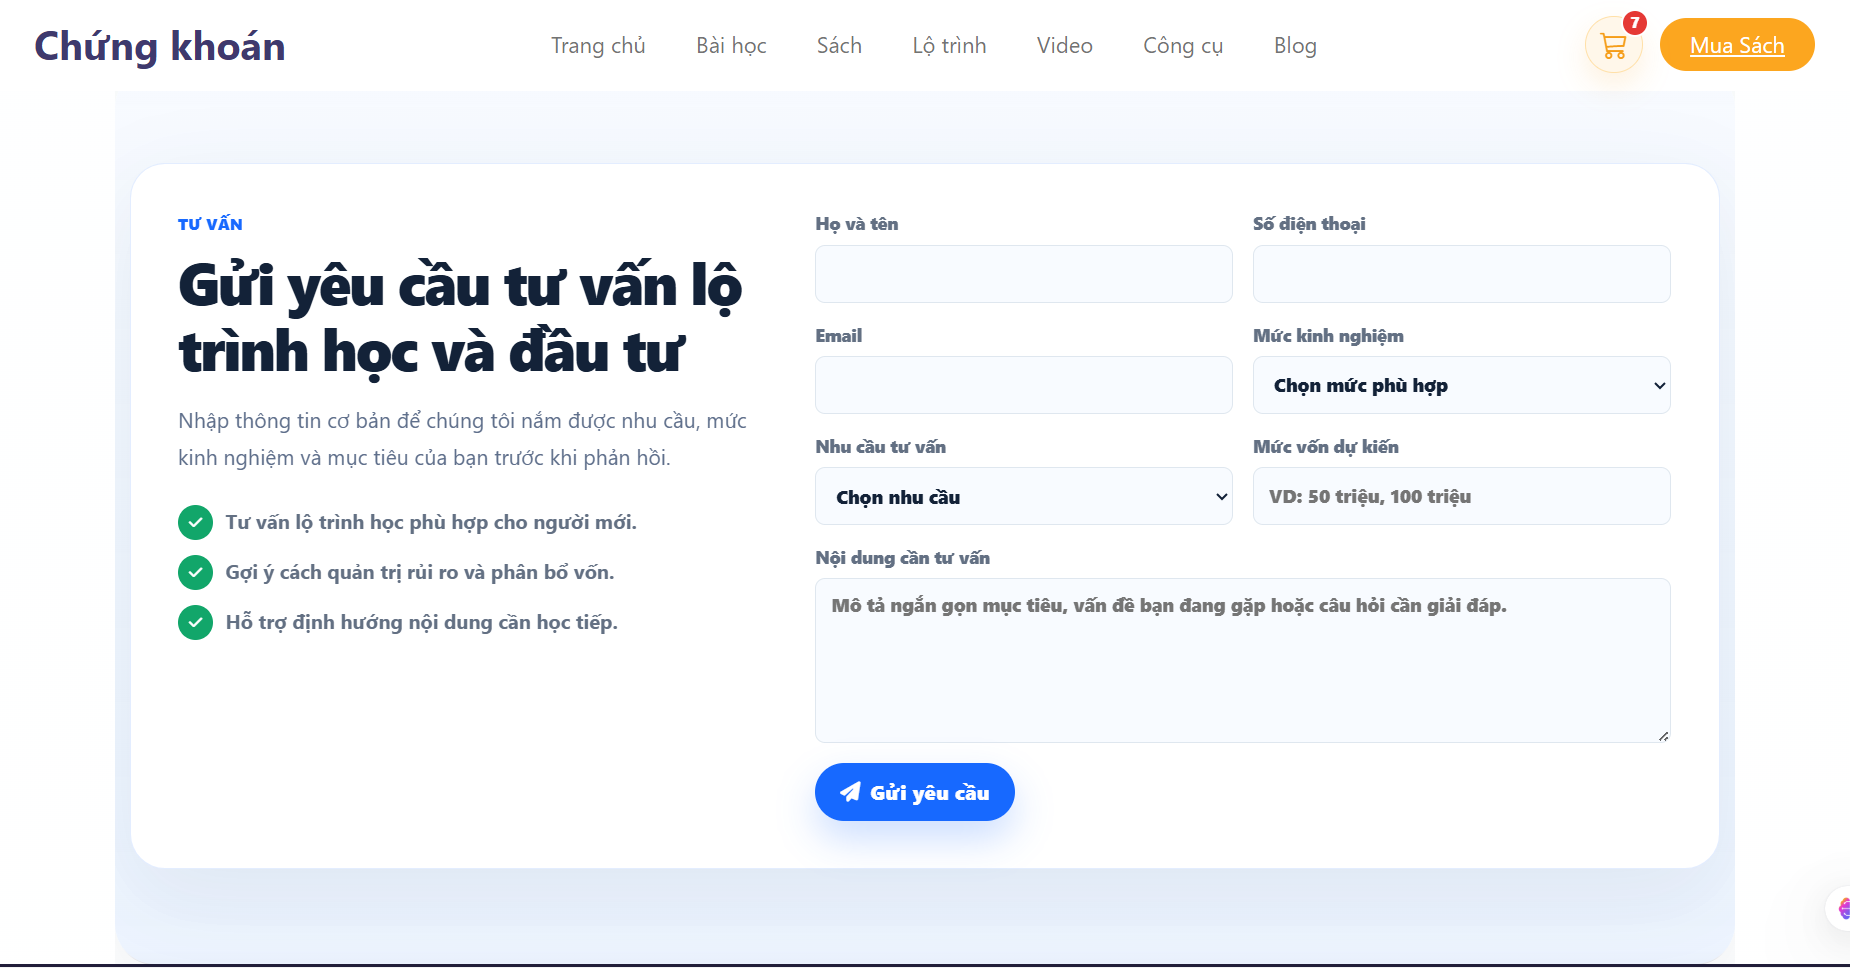Viewport: 1850px width, 968px height.
Task: Click the floating chat widget at right edge
Action: coord(1839,909)
